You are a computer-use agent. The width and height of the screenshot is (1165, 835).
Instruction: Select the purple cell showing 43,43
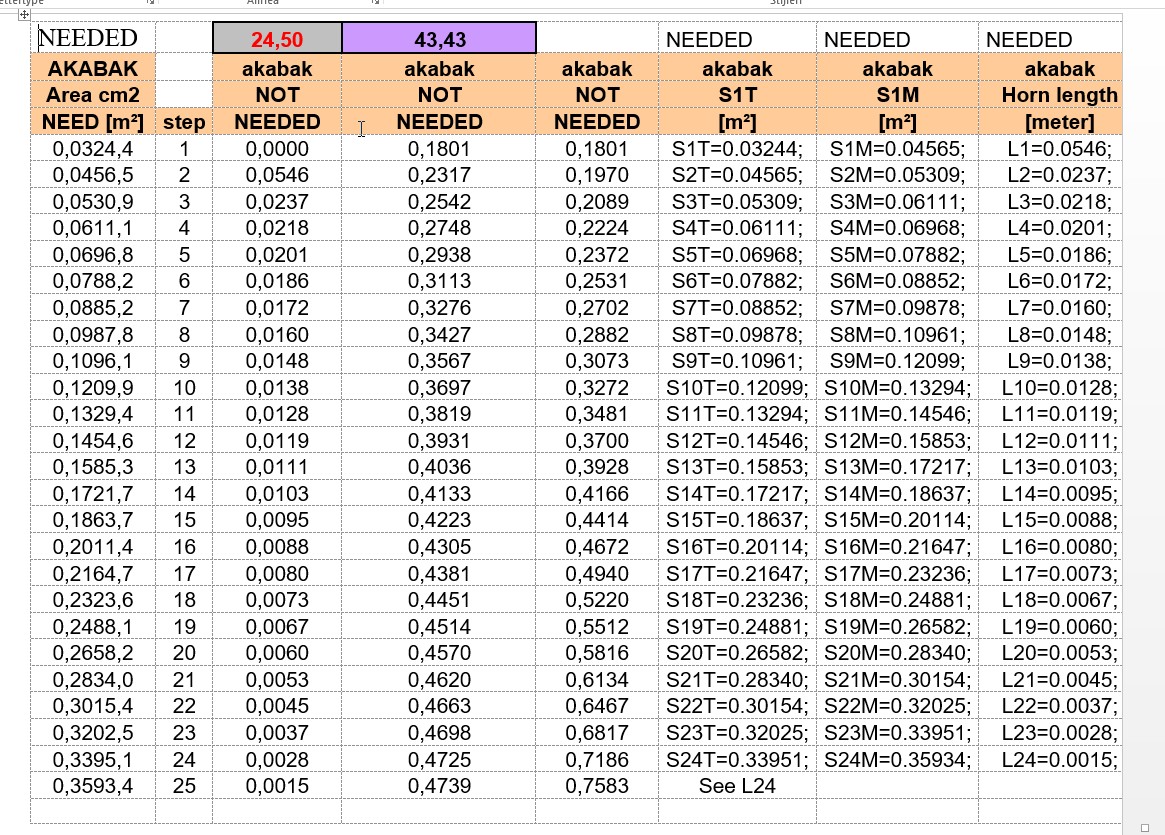pos(439,38)
